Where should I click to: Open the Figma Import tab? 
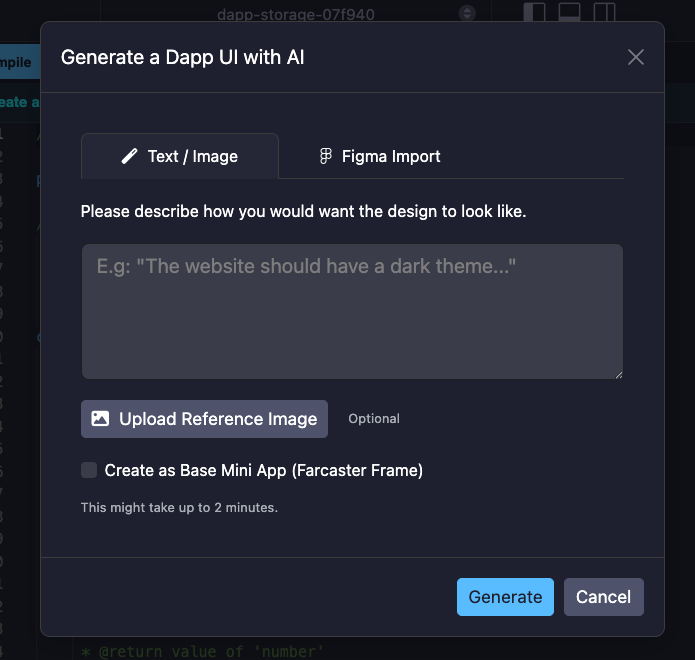(380, 156)
